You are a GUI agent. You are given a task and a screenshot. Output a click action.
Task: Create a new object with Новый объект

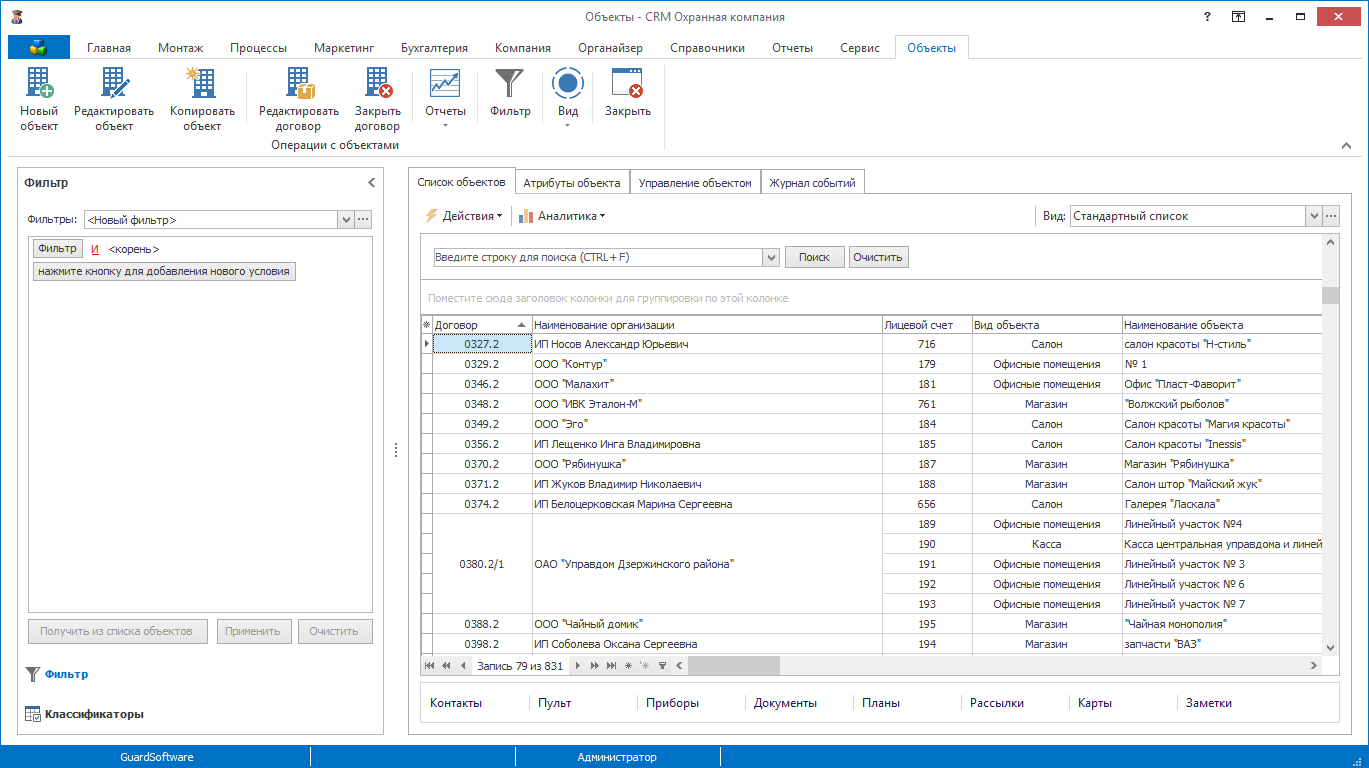39,100
